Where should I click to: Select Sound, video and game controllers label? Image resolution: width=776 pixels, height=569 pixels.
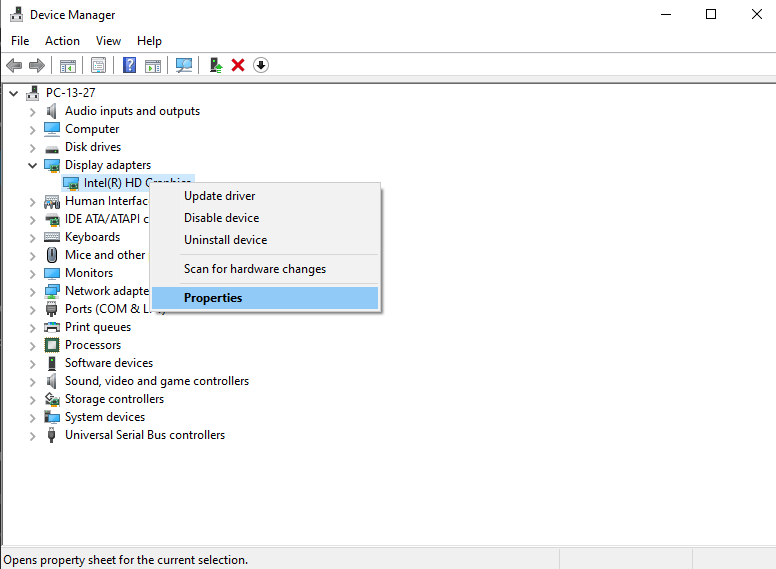(157, 381)
